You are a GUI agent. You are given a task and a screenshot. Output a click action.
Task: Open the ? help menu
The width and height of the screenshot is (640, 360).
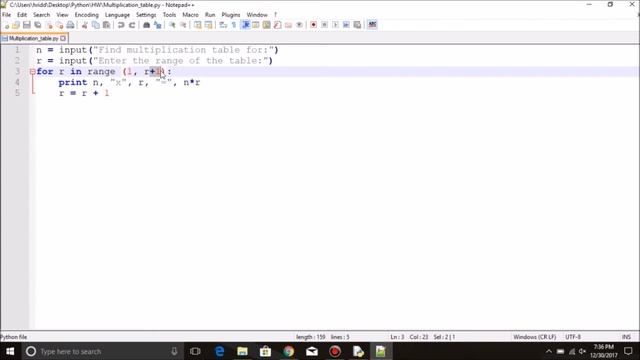coord(276,15)
